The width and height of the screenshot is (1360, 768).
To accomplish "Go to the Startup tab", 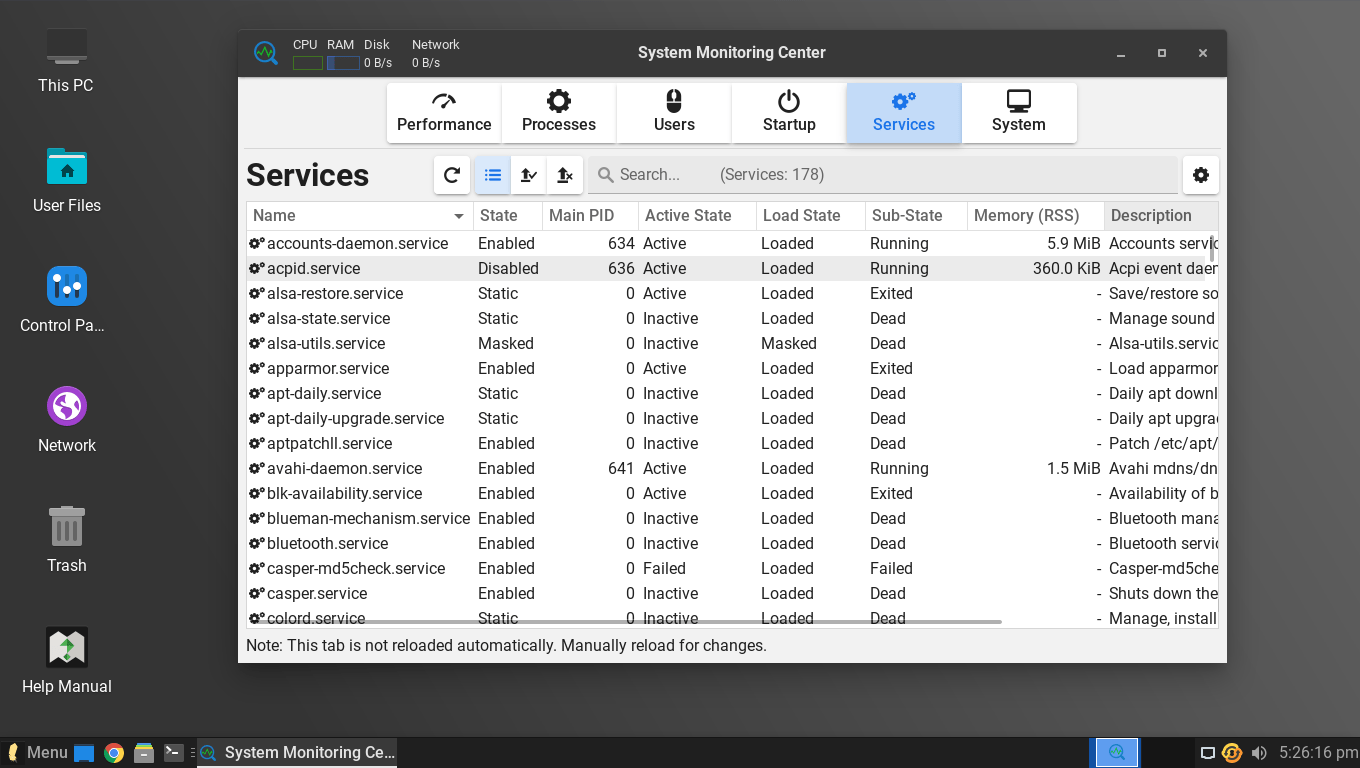I will [x=789, y=113].
